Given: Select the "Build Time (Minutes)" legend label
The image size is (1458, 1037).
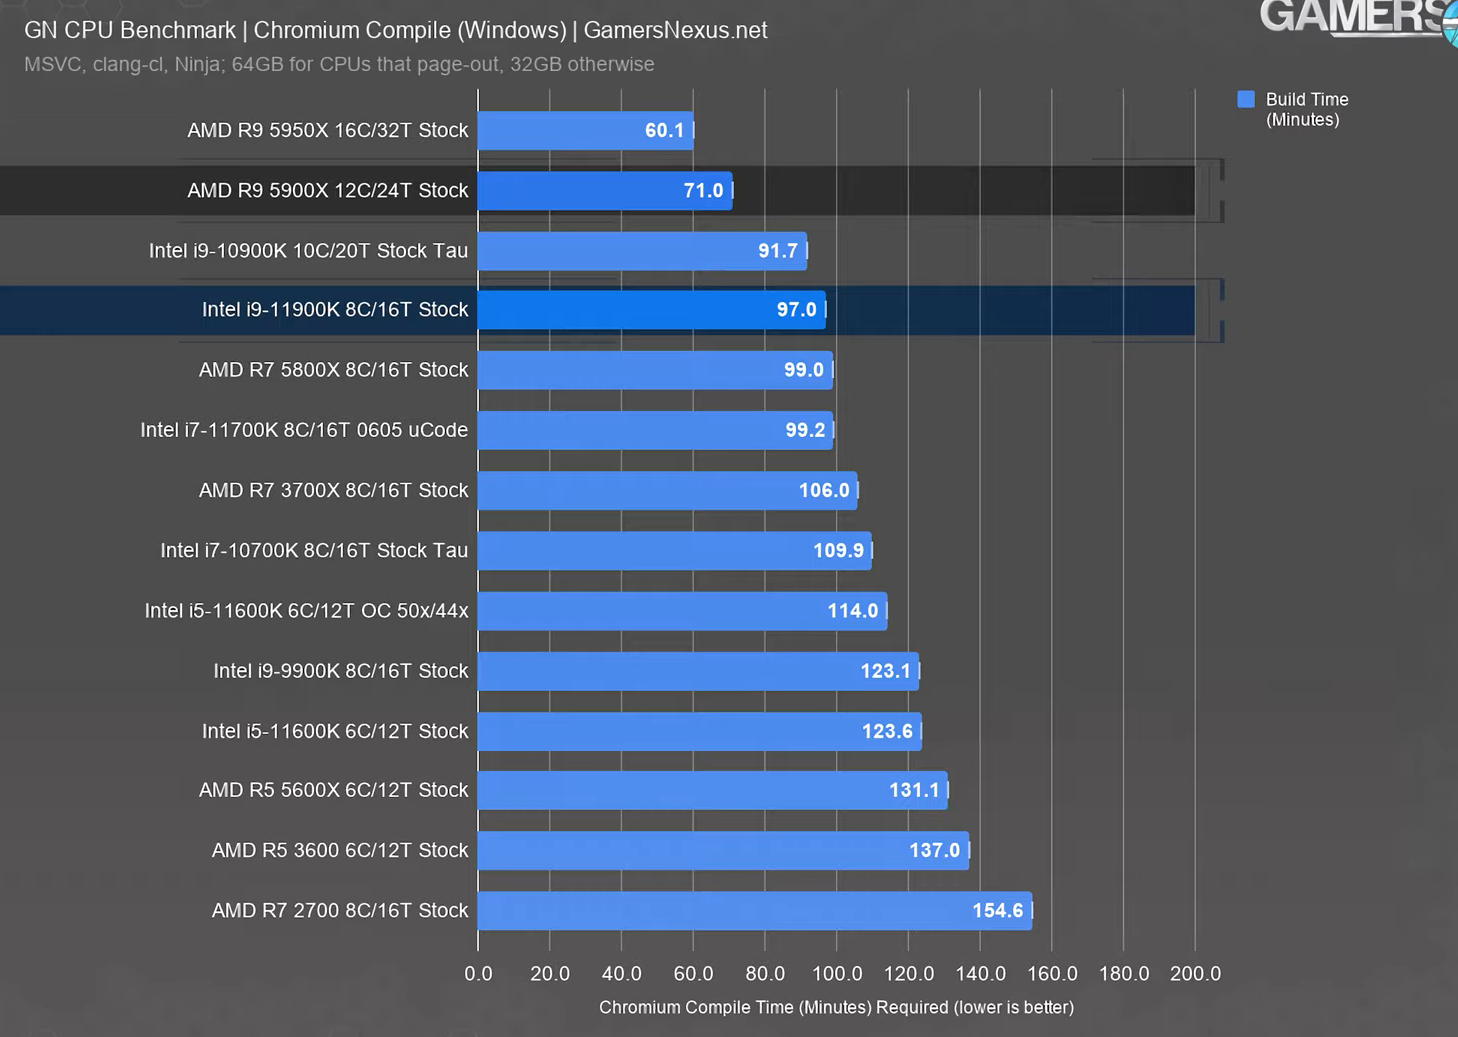Looking at the screenshot, I should tap(1307, 109).
